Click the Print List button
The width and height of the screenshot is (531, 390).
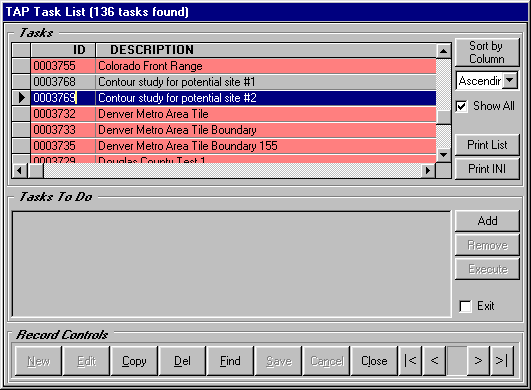[487, 145]
